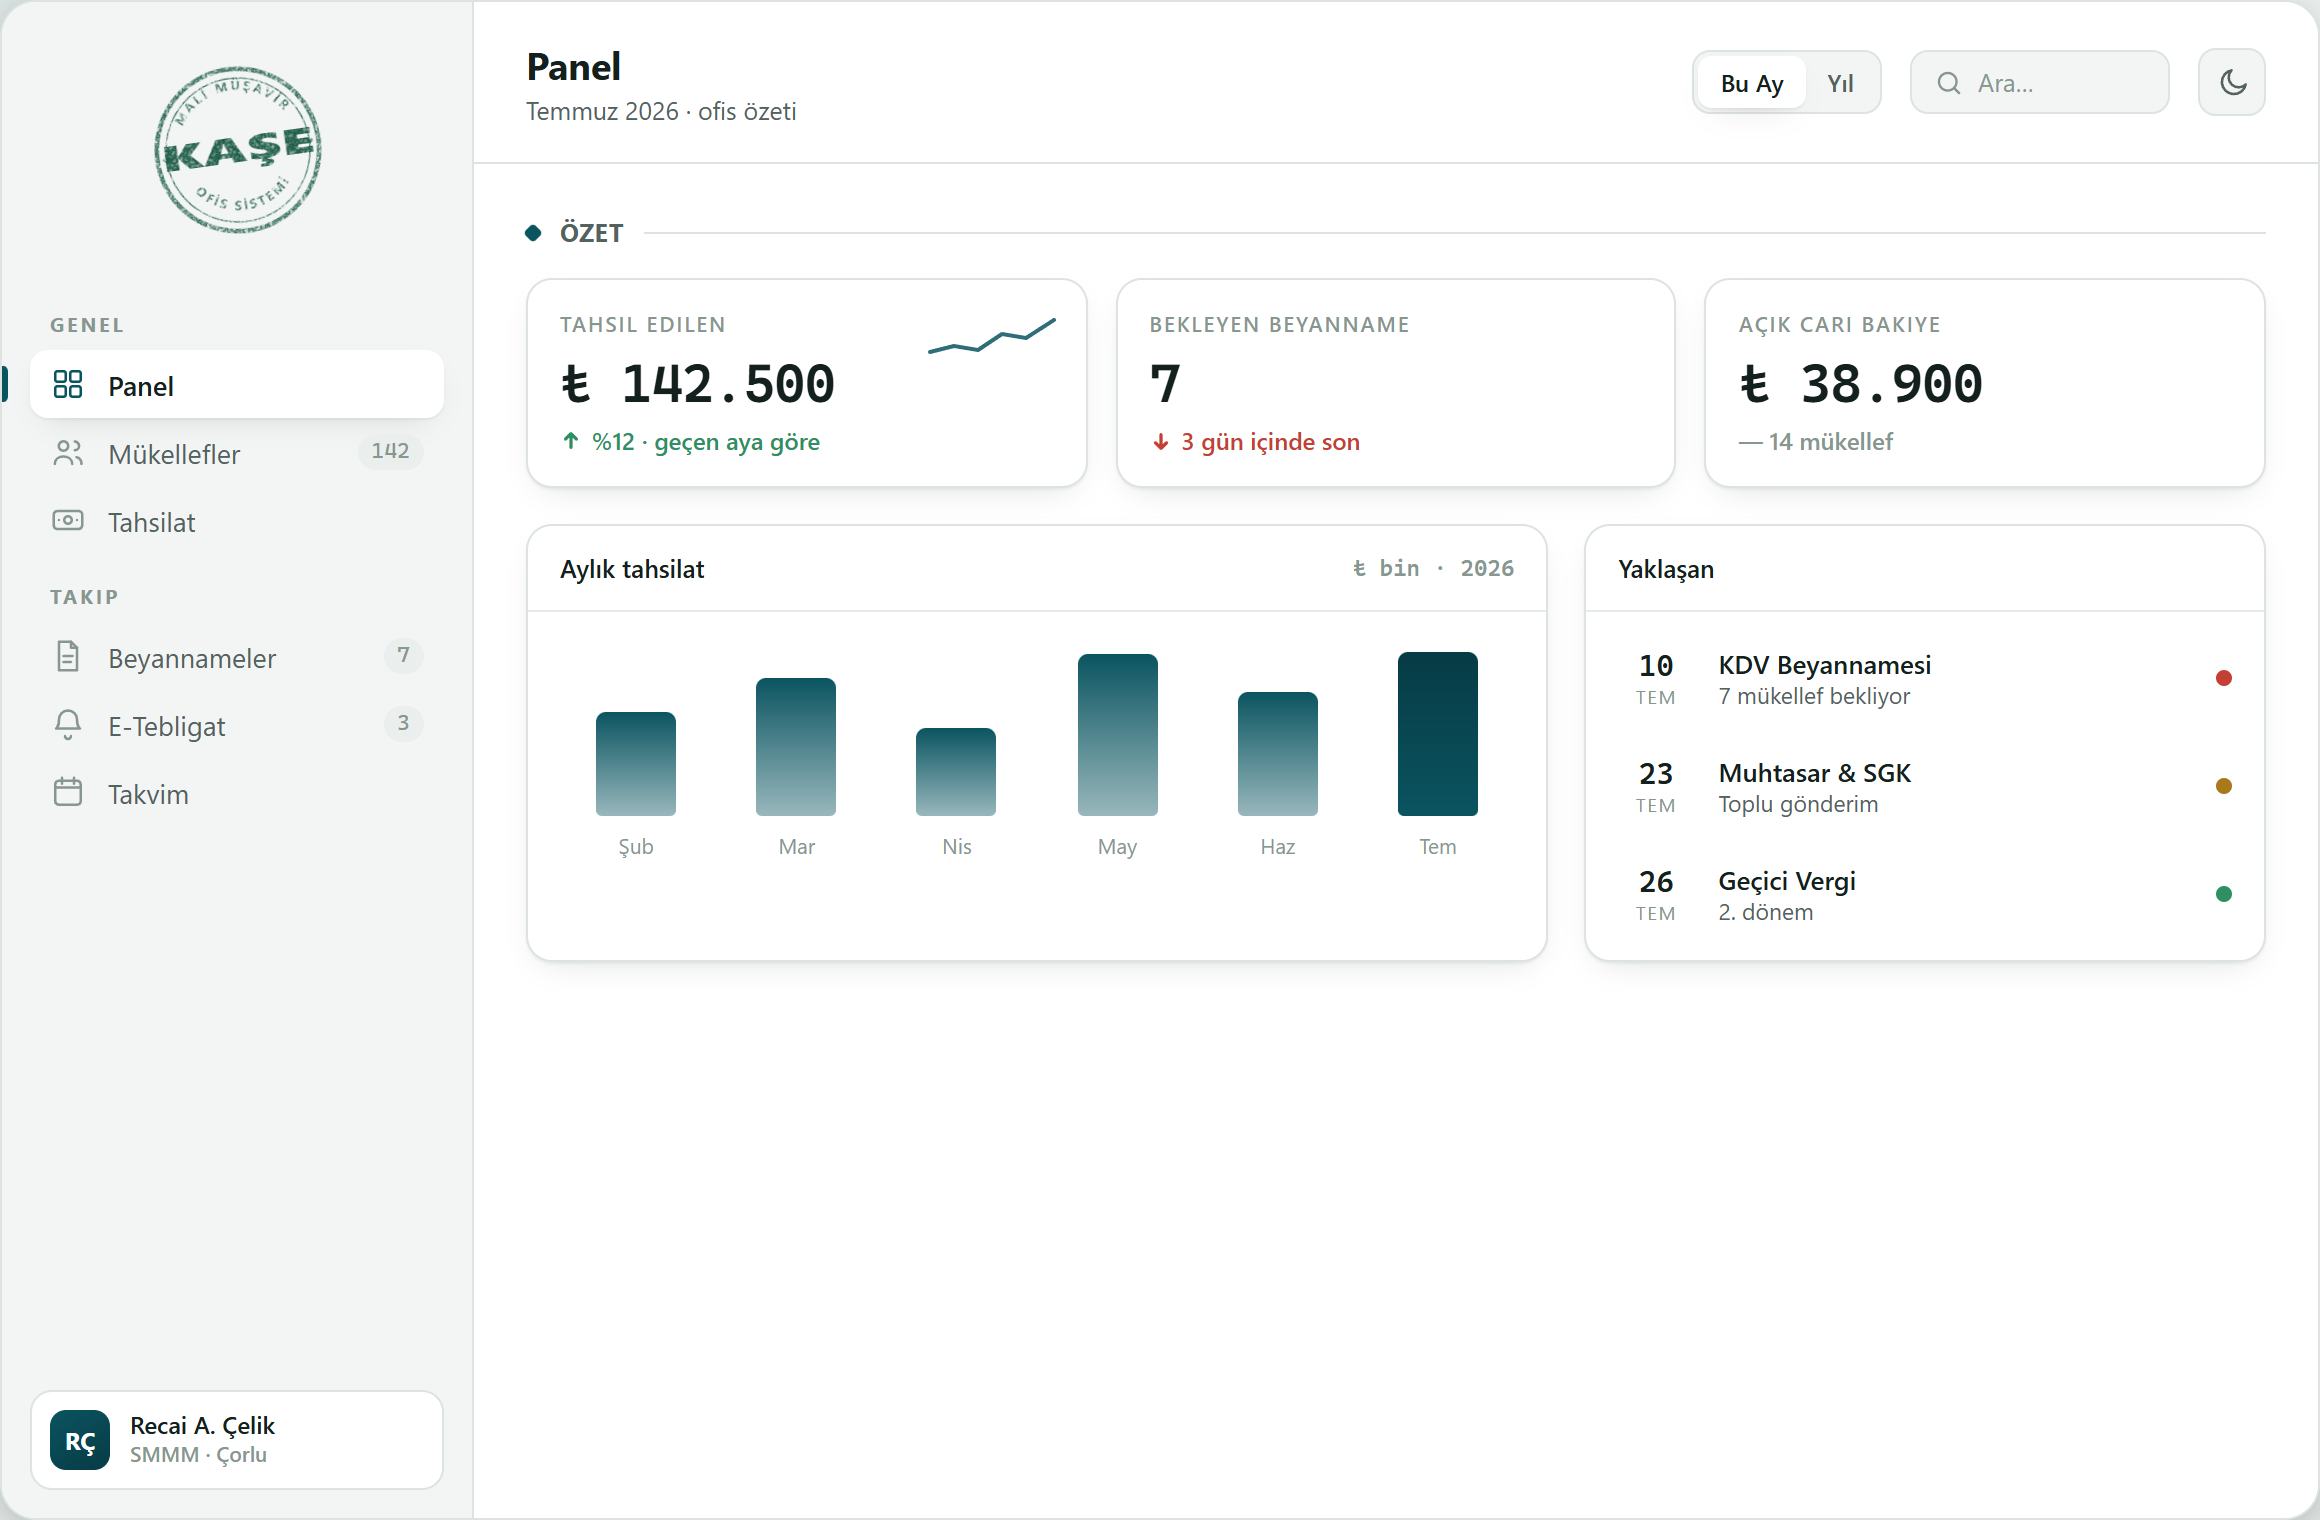Click the red status dot for KDV
Viewport: 2320px width, 1520px height.
click(x=2223, y=678)
